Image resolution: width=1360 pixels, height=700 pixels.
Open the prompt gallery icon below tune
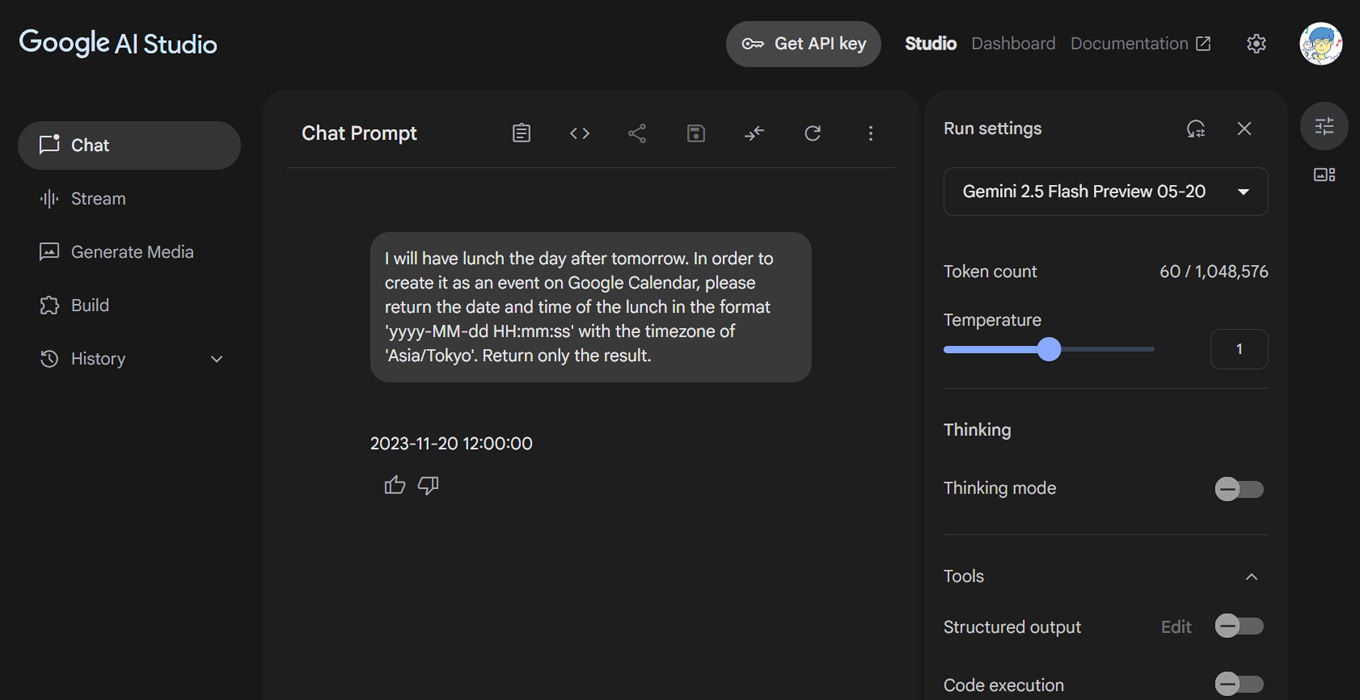coord(1324,175)
